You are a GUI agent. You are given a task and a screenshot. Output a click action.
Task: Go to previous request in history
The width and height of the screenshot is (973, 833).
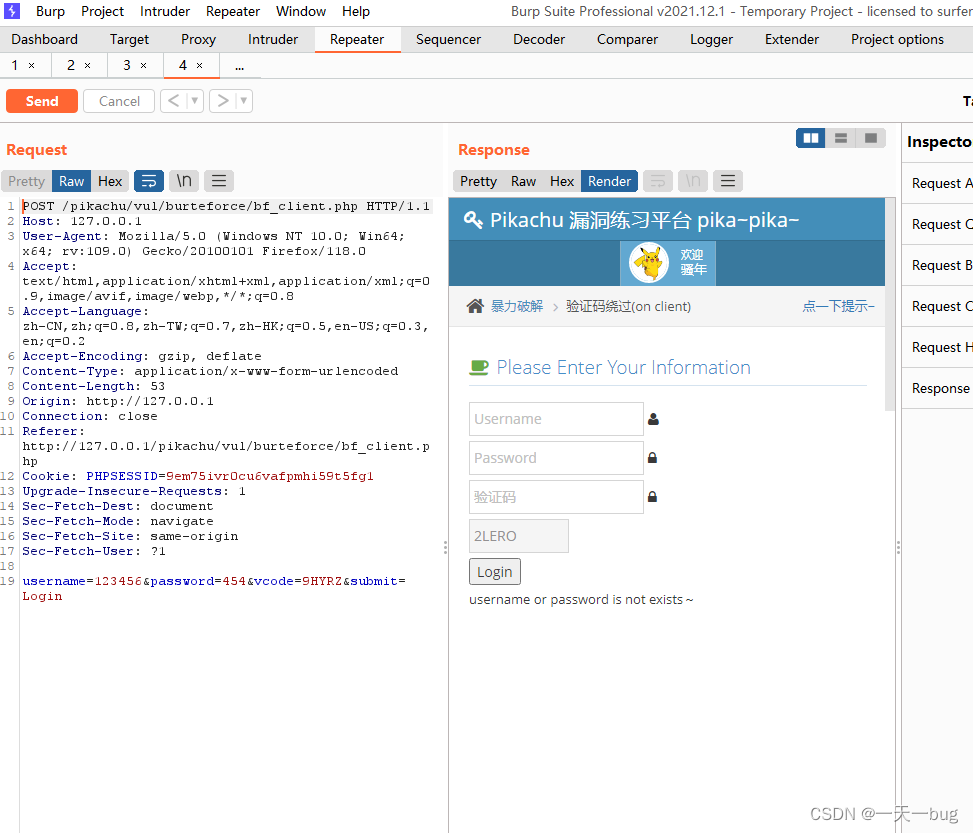pos(174,101)
